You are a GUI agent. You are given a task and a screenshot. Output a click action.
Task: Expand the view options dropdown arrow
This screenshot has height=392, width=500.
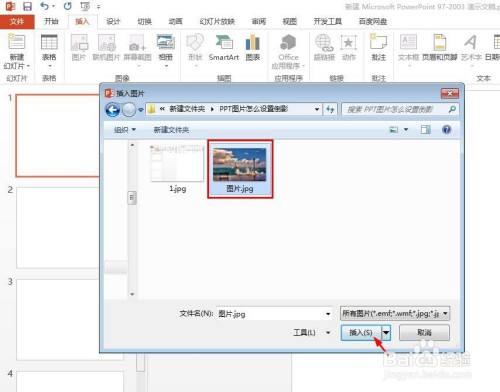point(406,130)
